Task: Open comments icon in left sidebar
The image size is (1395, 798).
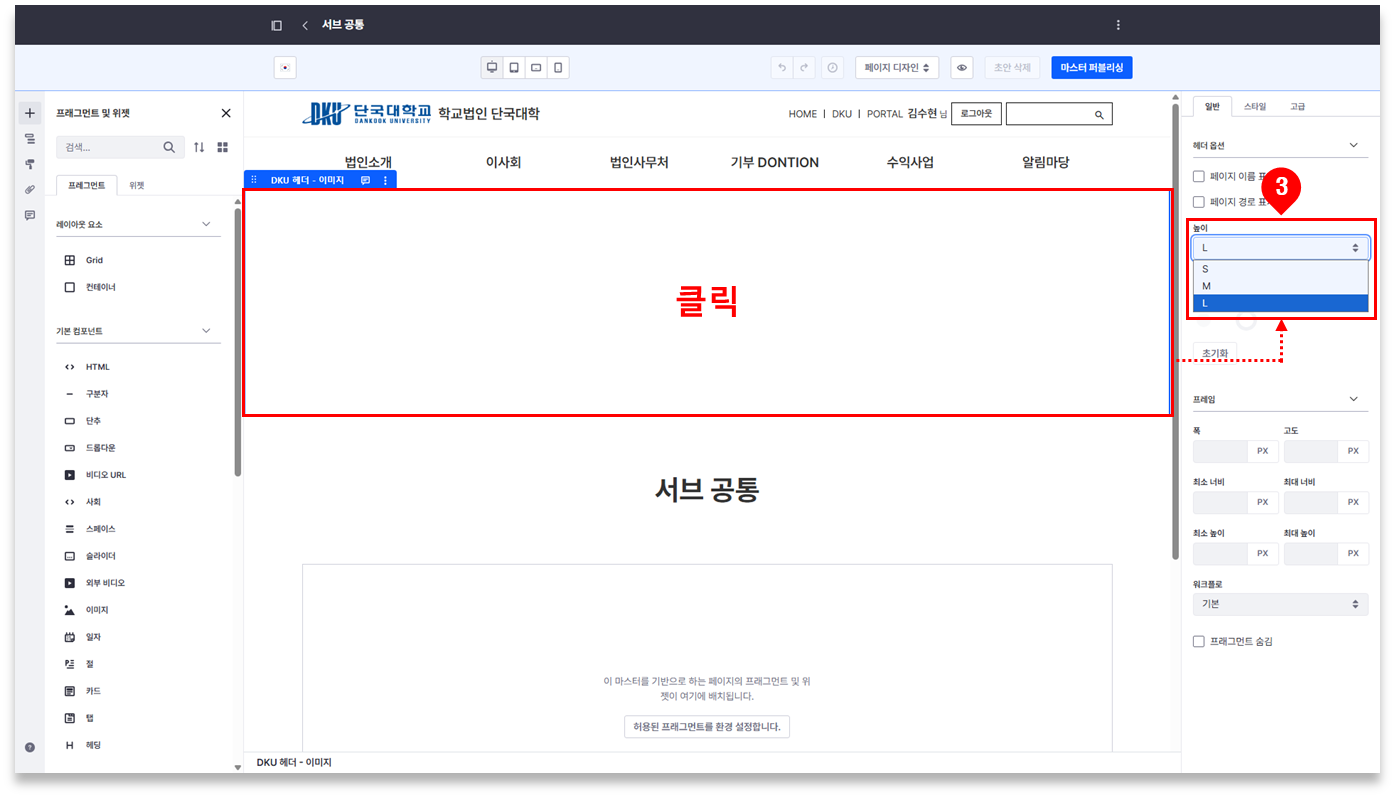Action: [30, 215]
